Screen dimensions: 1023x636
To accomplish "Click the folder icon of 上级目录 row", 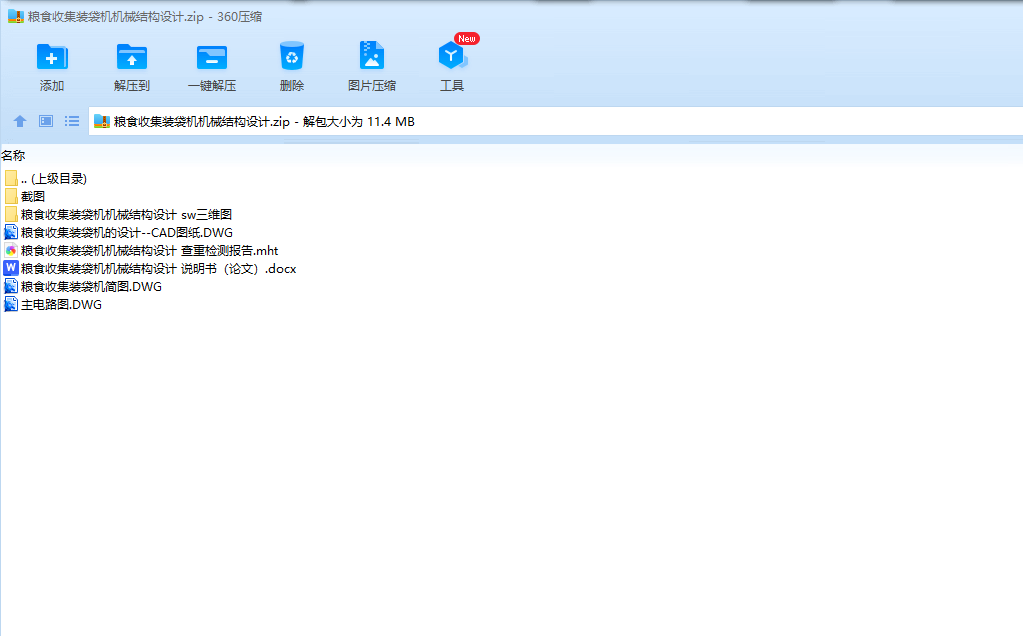I will (10, 178).
